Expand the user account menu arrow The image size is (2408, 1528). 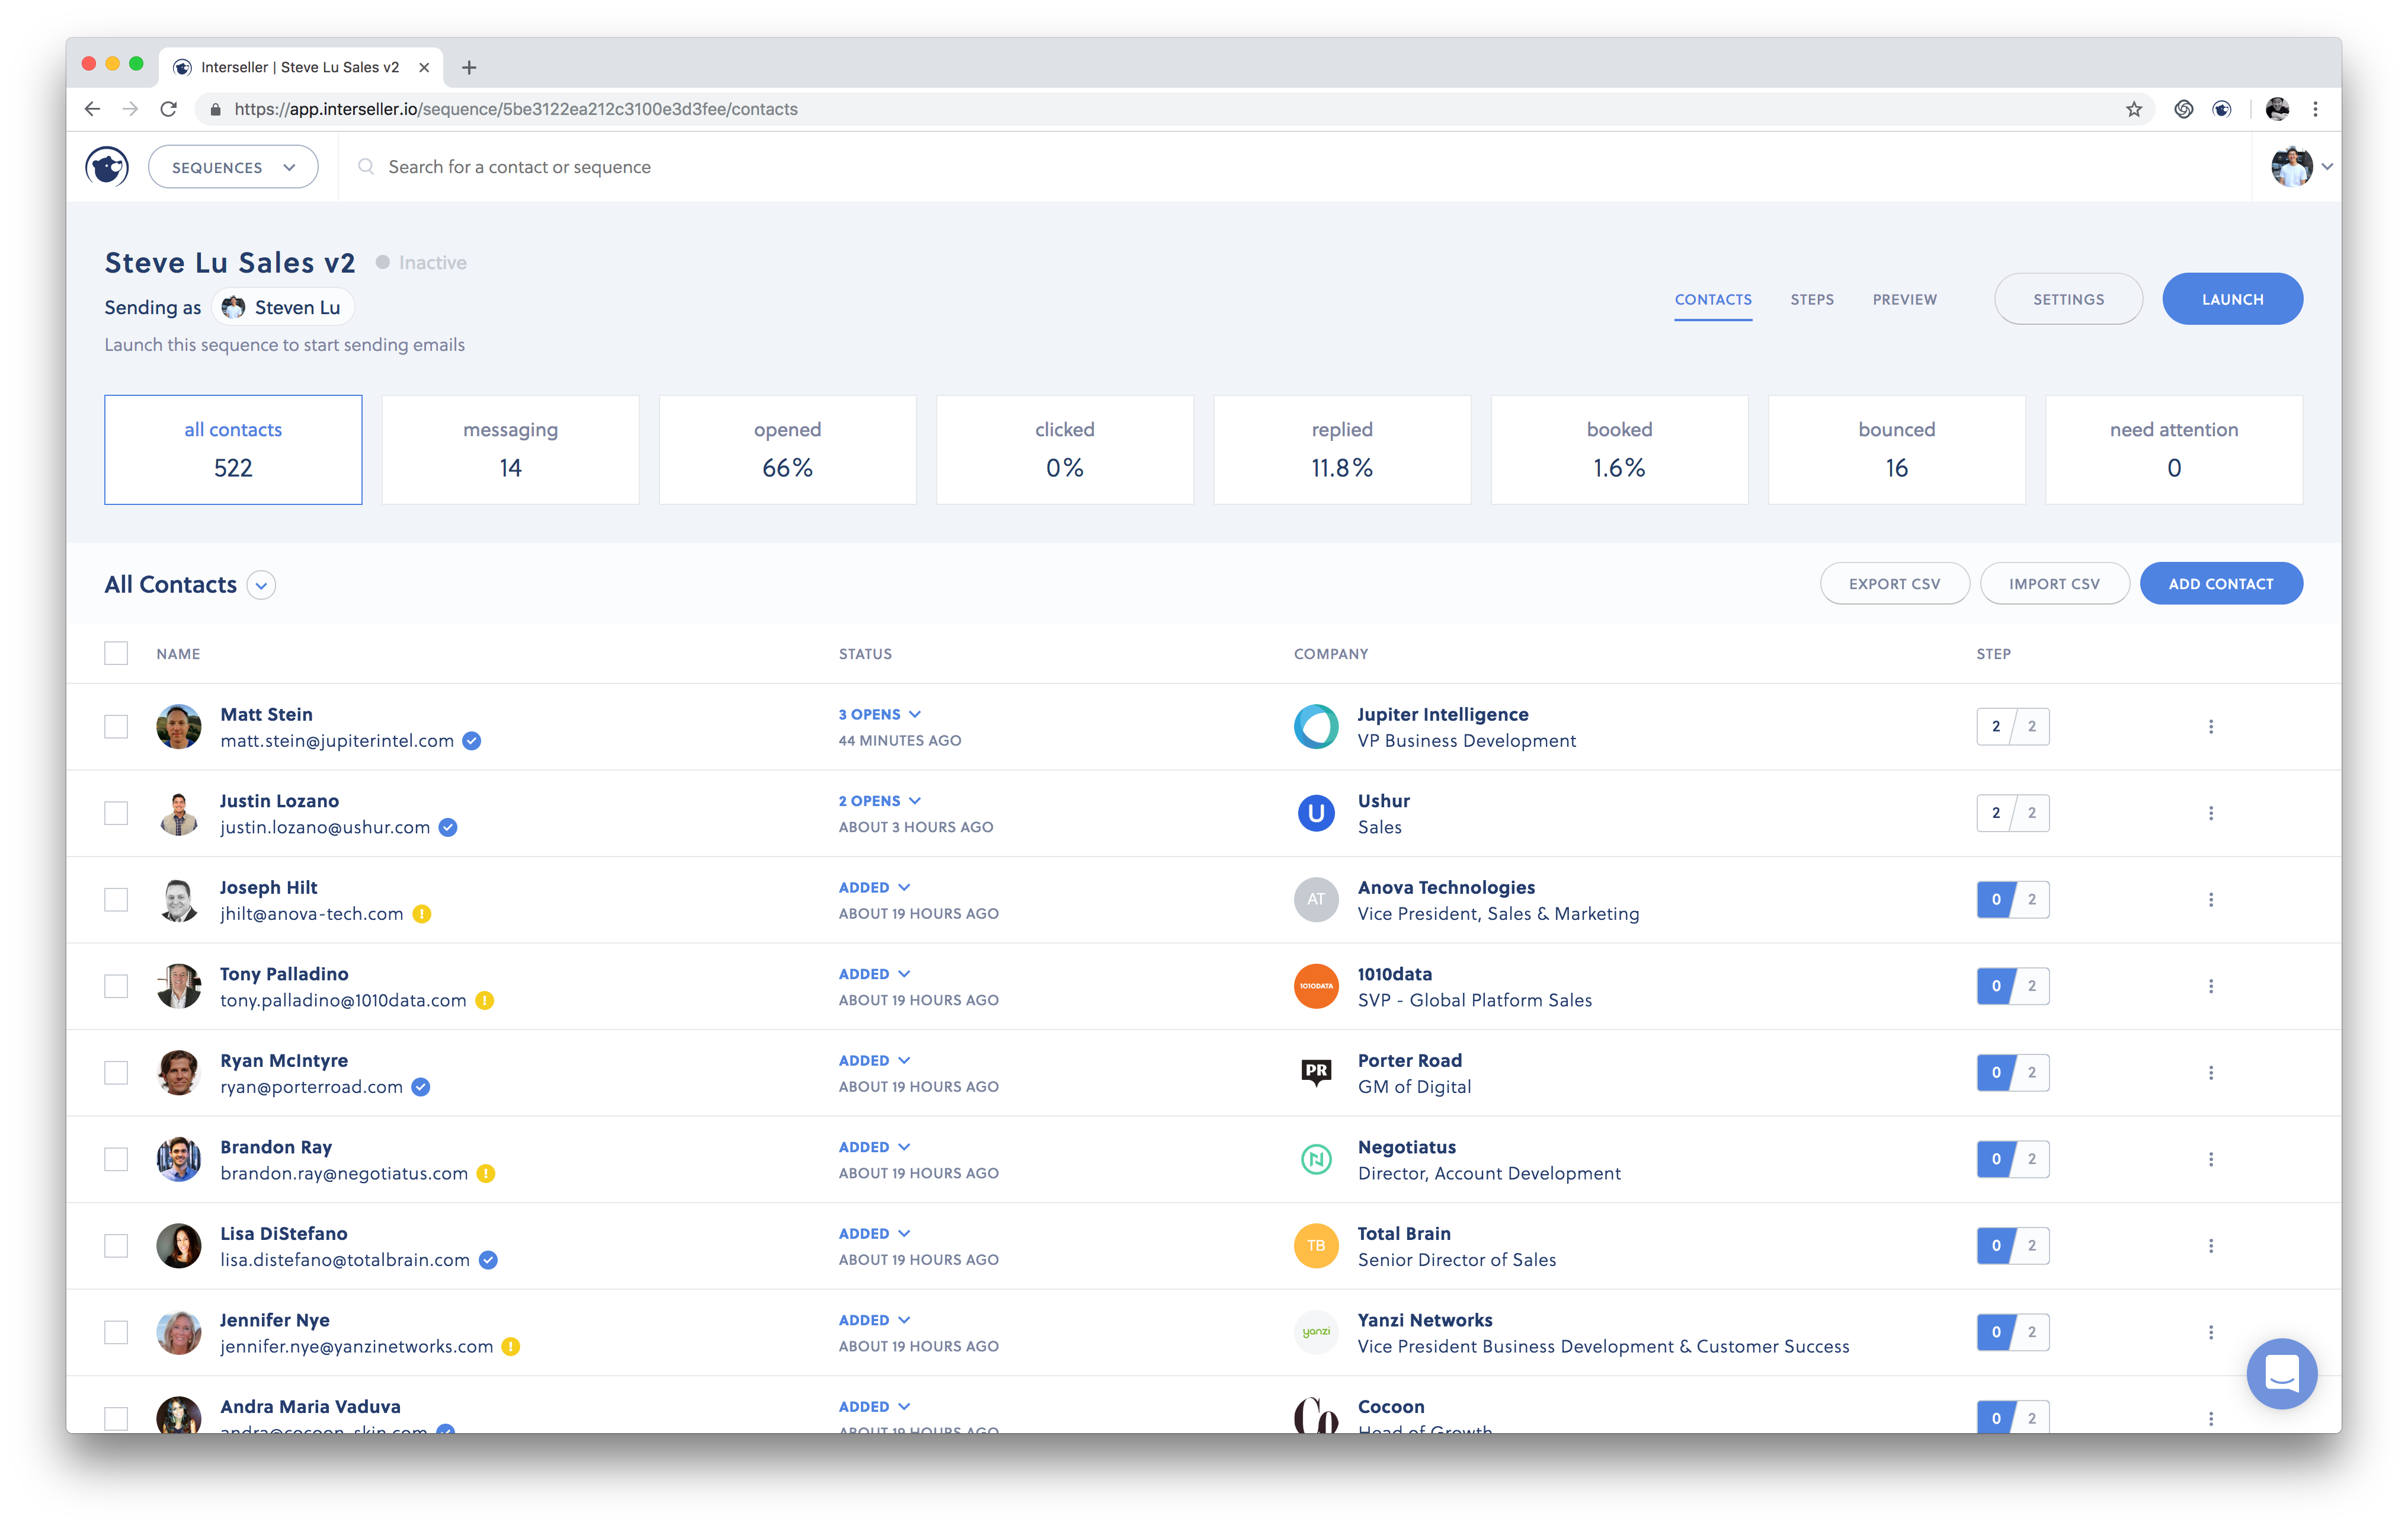coord(2327,167)
